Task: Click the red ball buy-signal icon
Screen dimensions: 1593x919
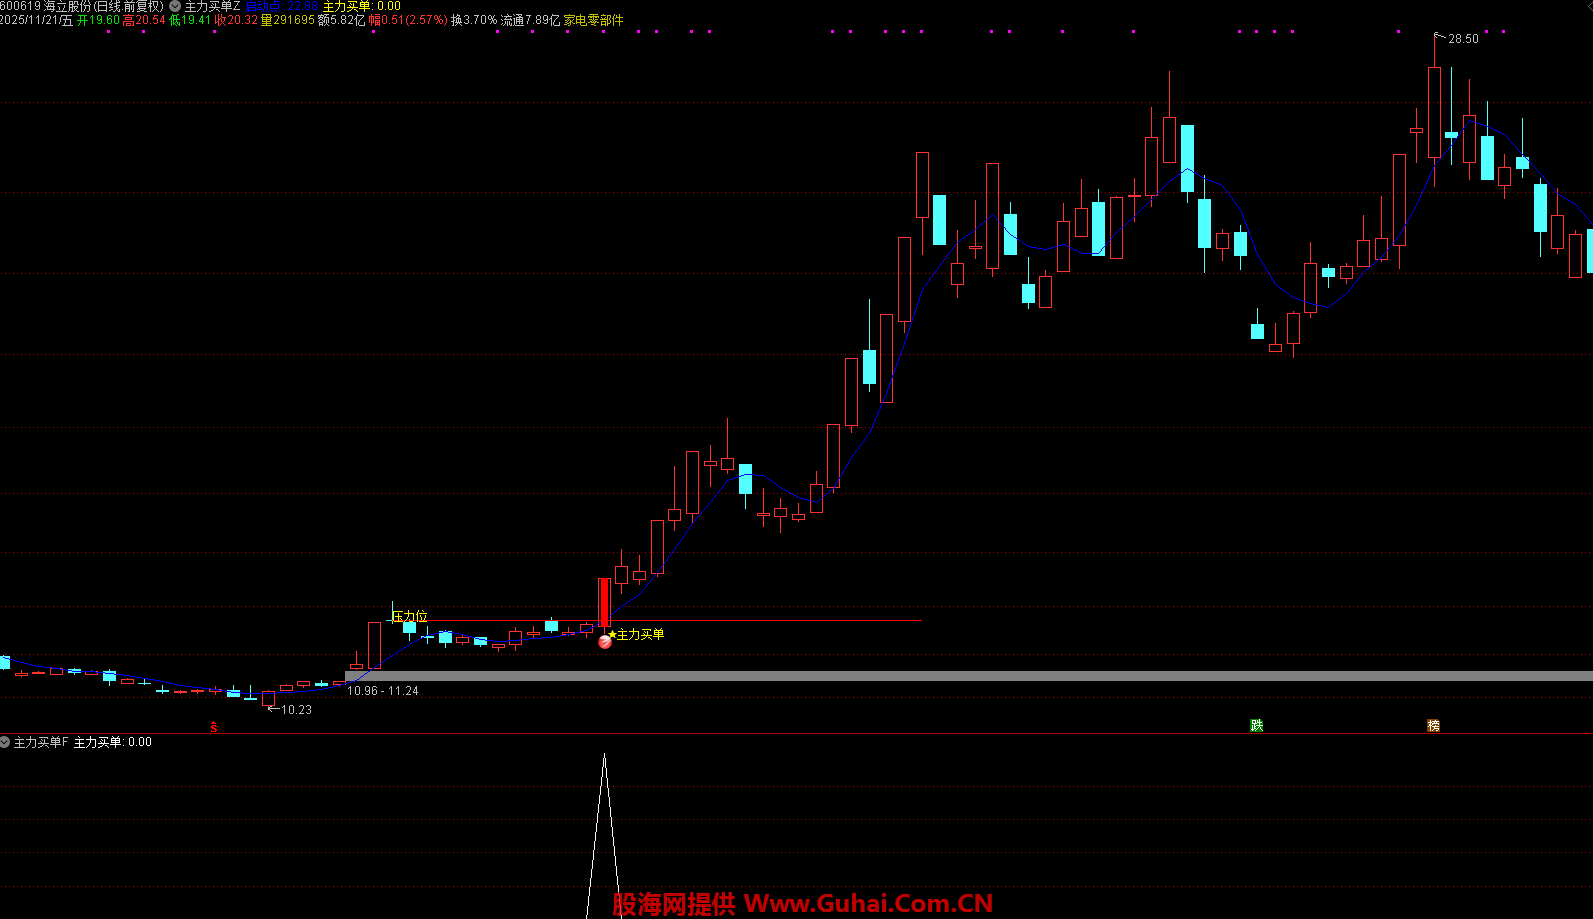Action: 604,642
